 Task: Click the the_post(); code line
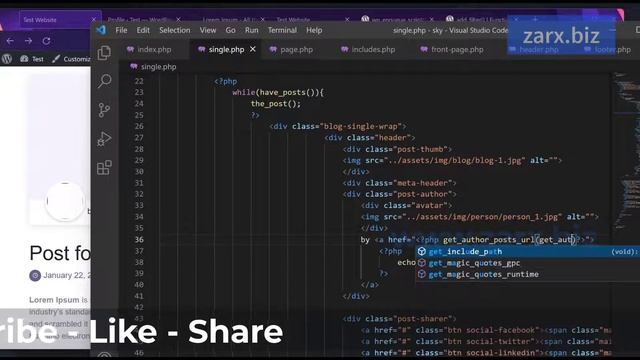[x=276, y=104]
